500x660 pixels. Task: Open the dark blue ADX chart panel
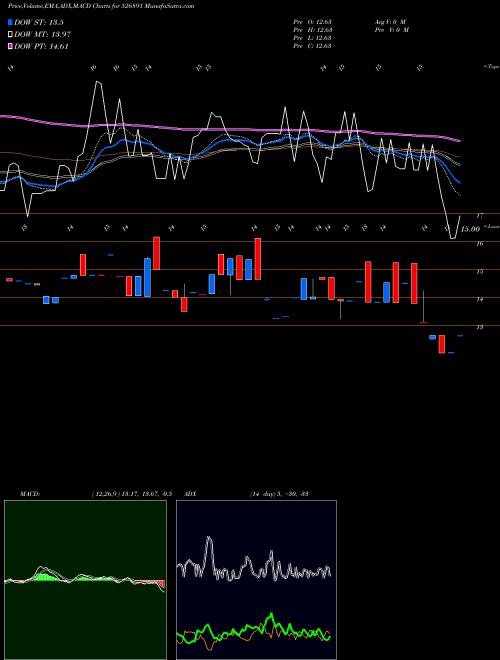pyautogui.click(x=256, y=580)
